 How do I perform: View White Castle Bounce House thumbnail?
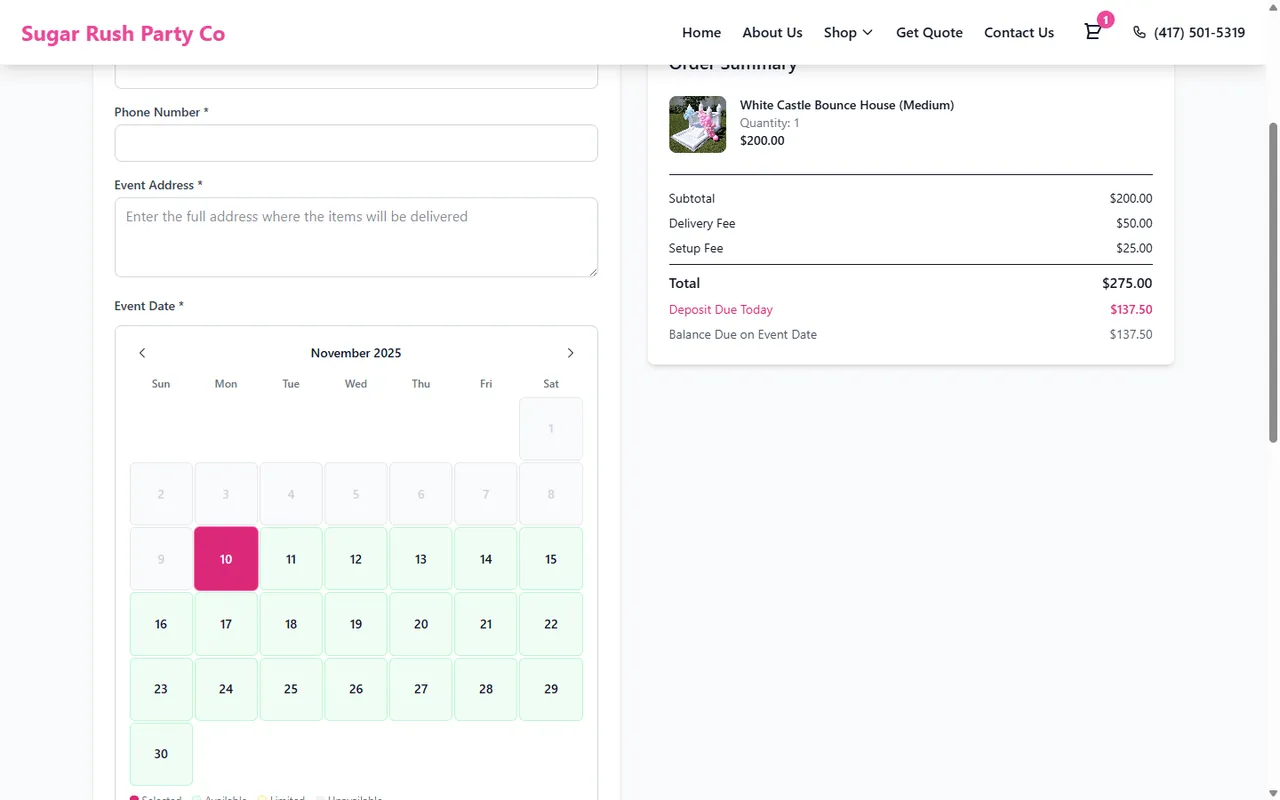click(697, 124)
